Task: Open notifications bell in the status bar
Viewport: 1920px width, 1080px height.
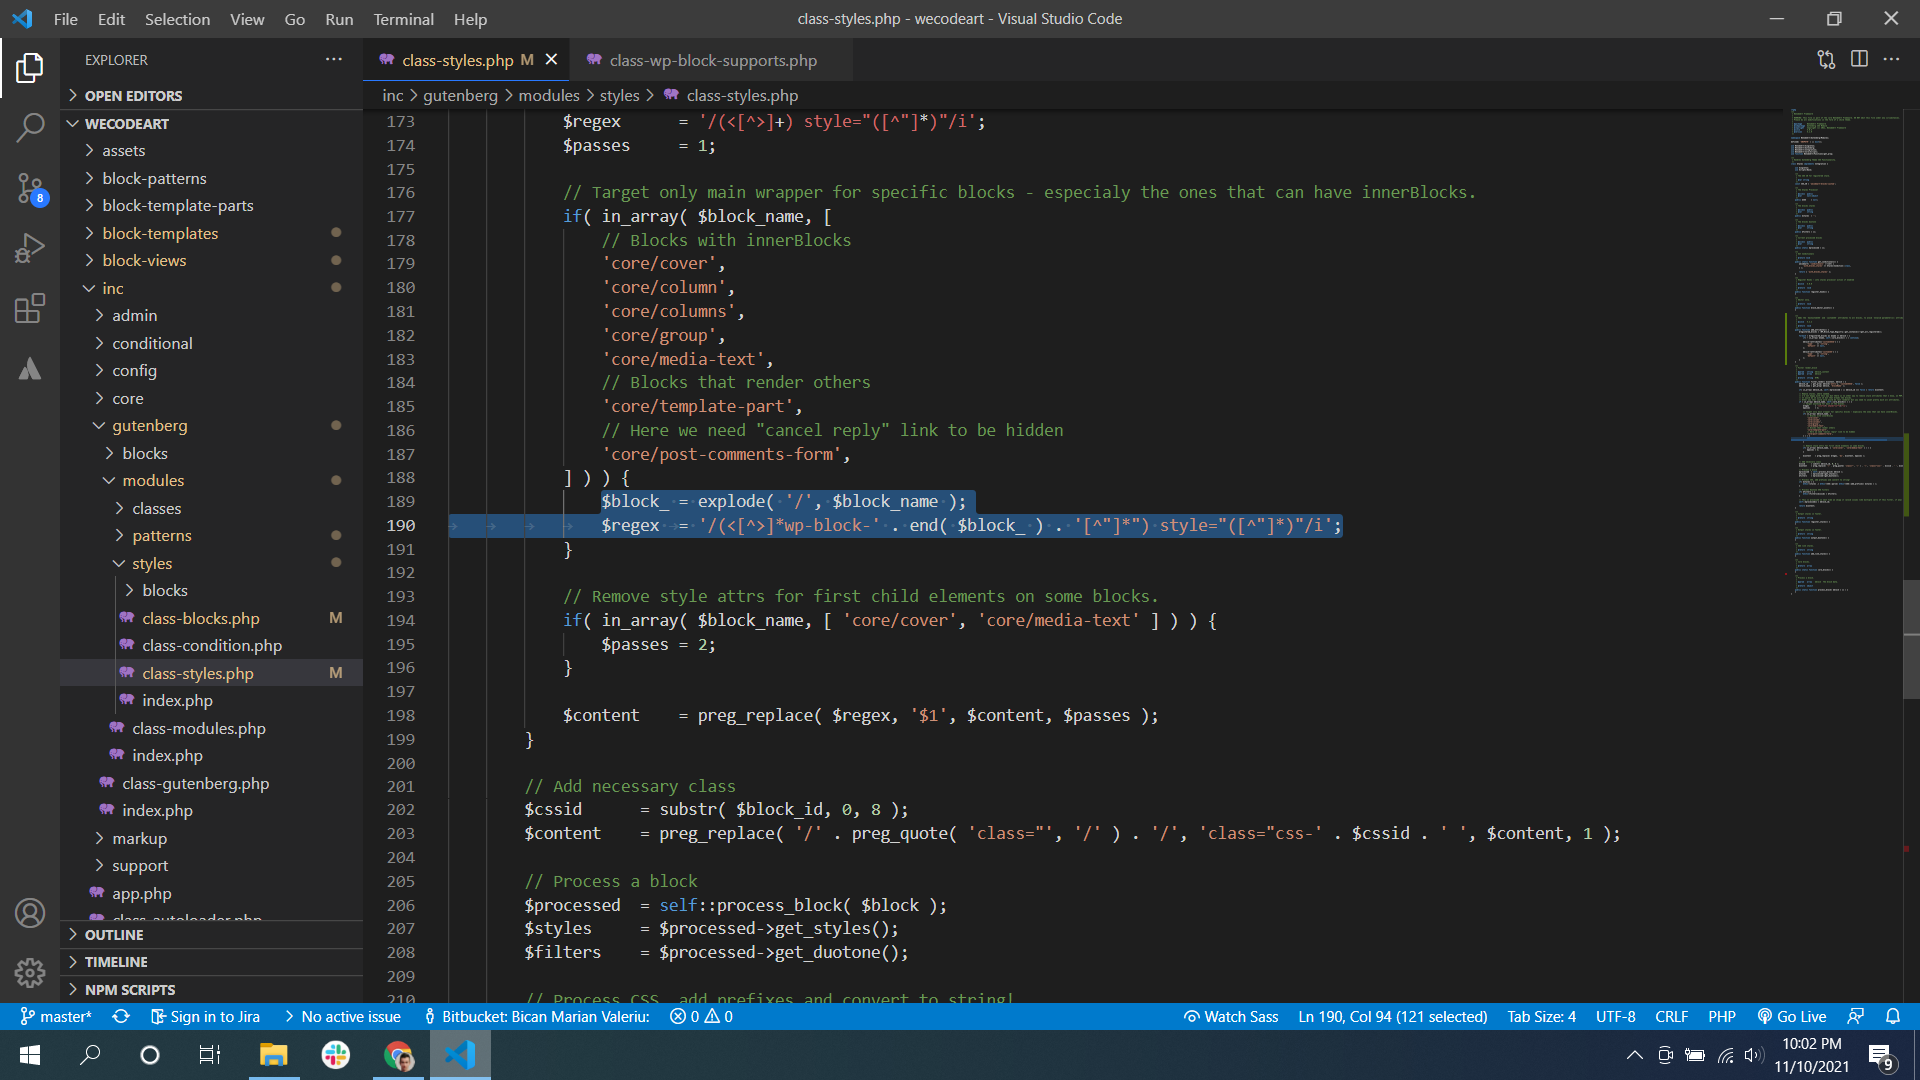Action: 1893,1016
